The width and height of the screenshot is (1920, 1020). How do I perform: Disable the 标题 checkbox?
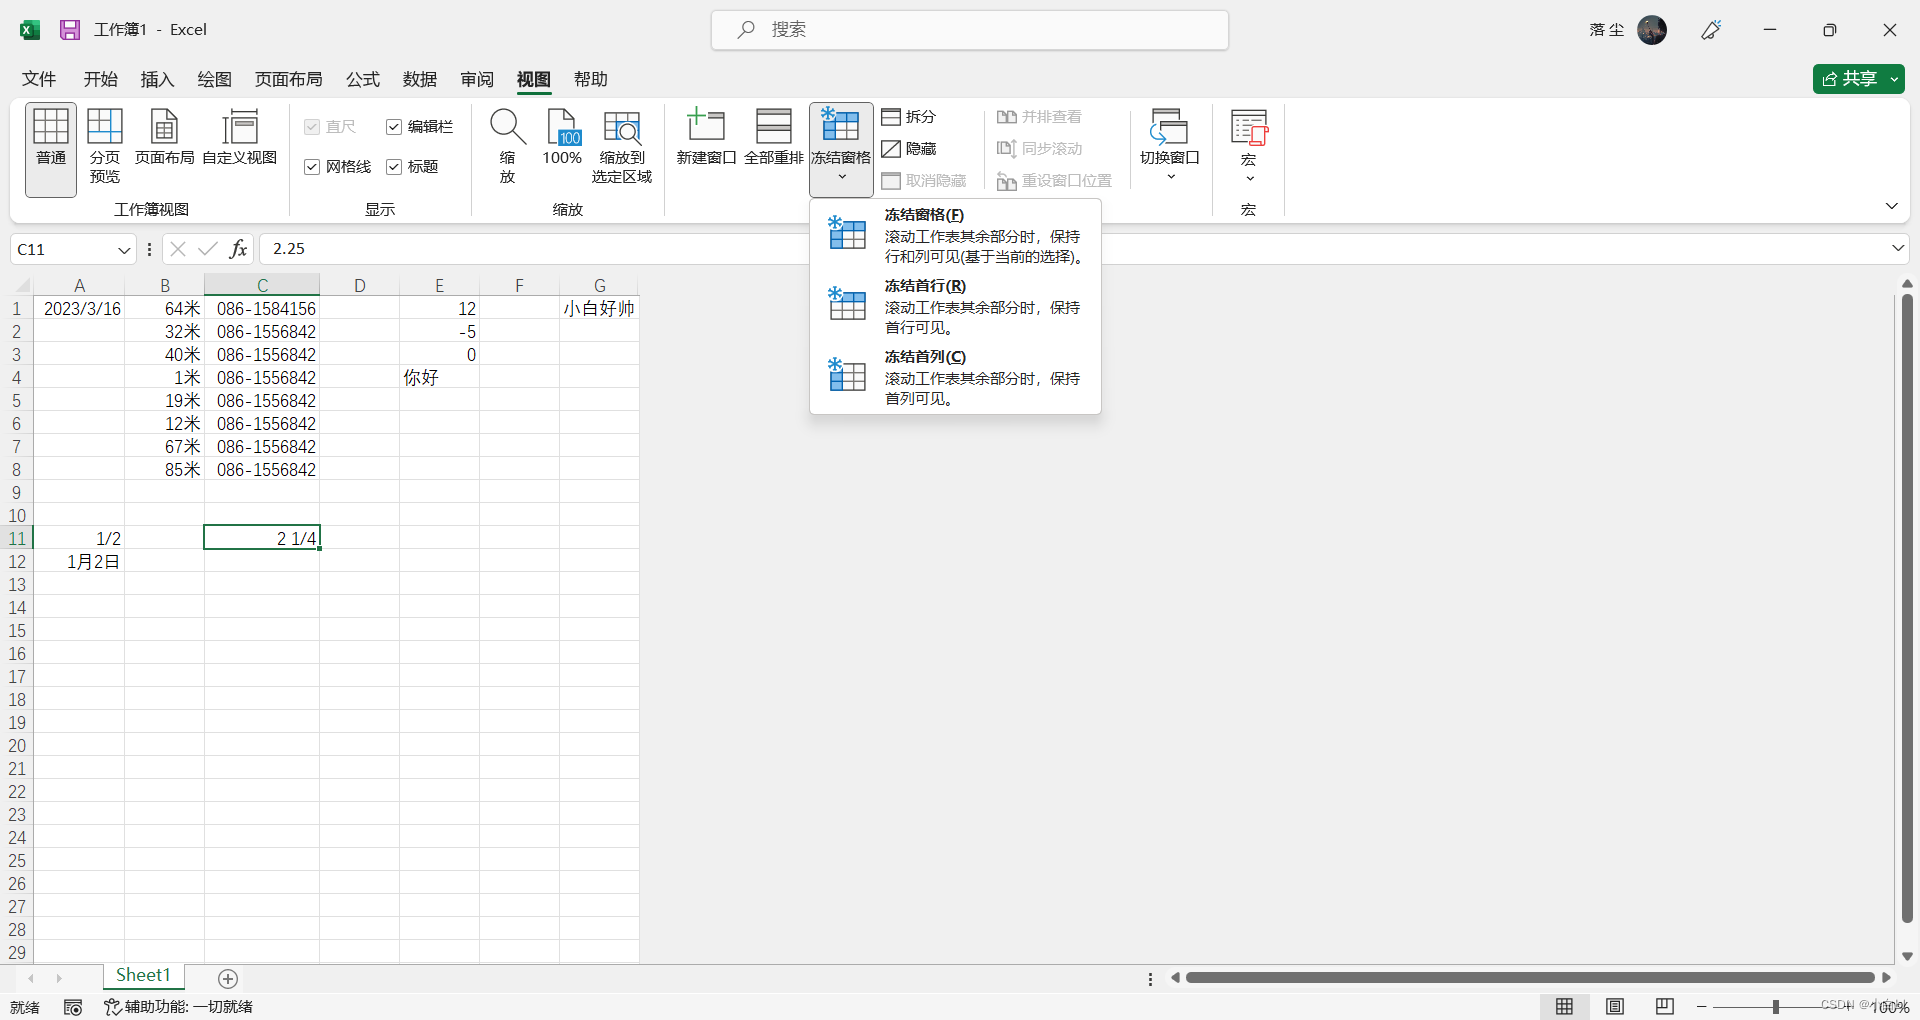tap(394, 166)
